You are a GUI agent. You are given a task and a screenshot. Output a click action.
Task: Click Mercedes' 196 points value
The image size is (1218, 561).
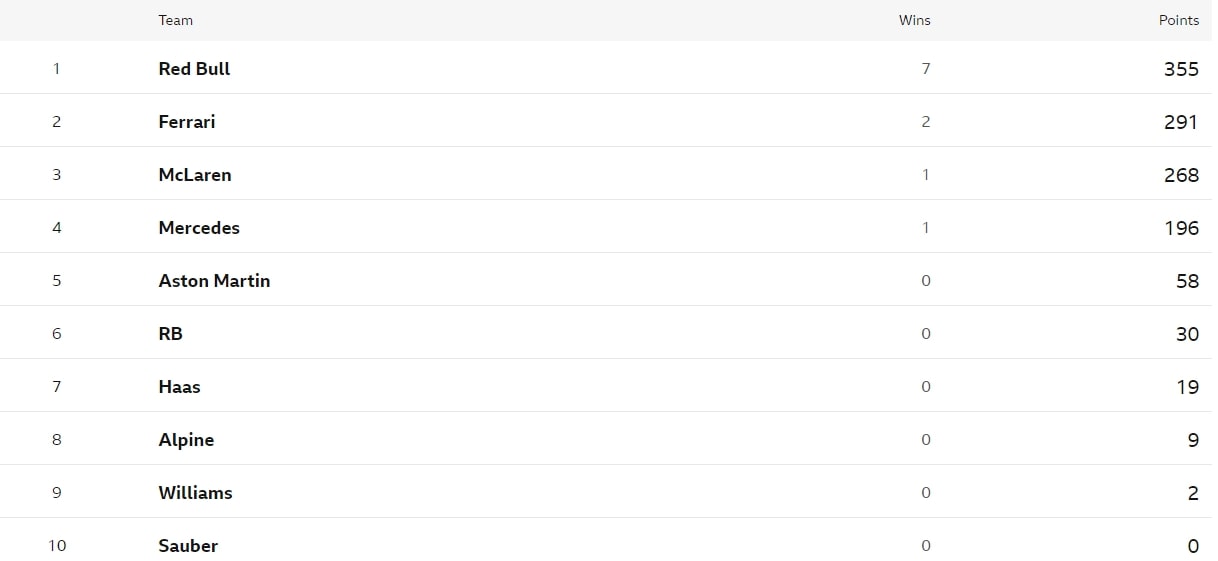coord(1181,228)
